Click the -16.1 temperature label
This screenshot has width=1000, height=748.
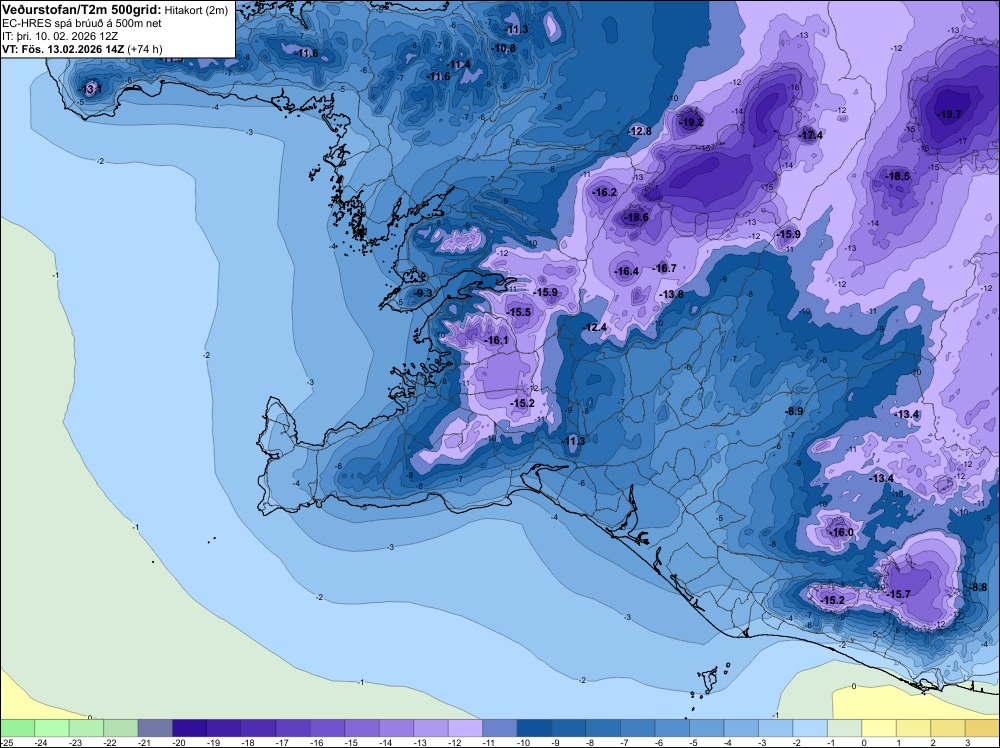point(497,341)
